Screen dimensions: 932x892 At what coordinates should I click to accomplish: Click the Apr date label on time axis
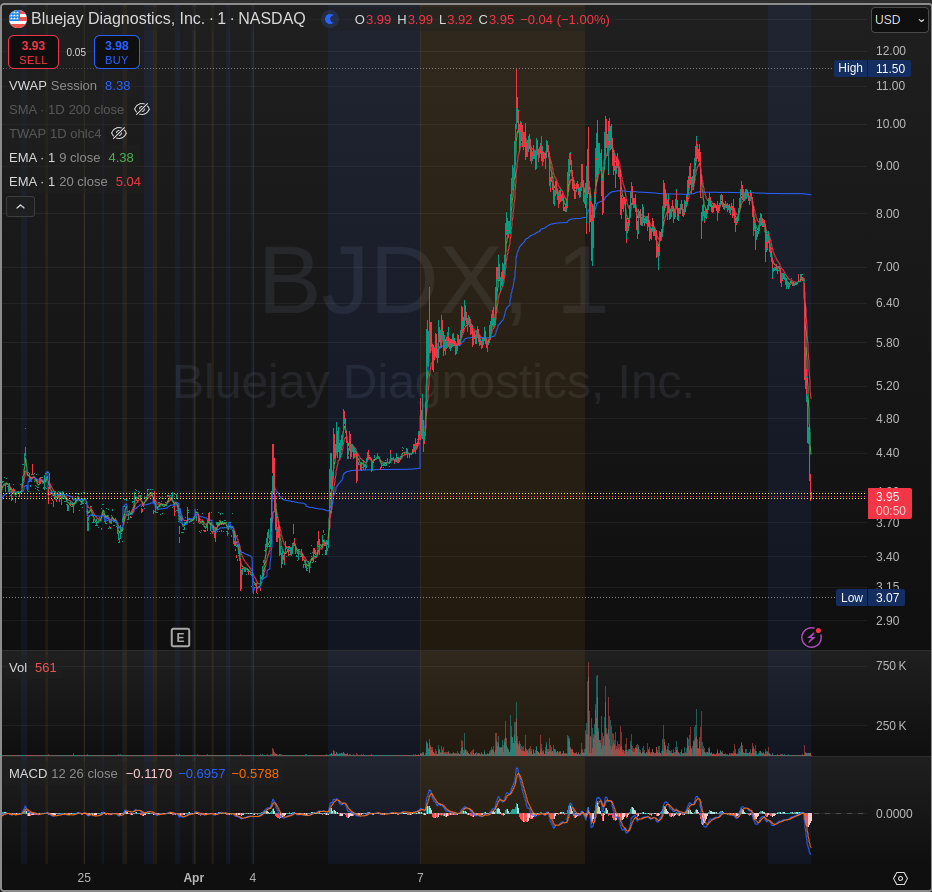pyautogui.click(x=194, y=878)
